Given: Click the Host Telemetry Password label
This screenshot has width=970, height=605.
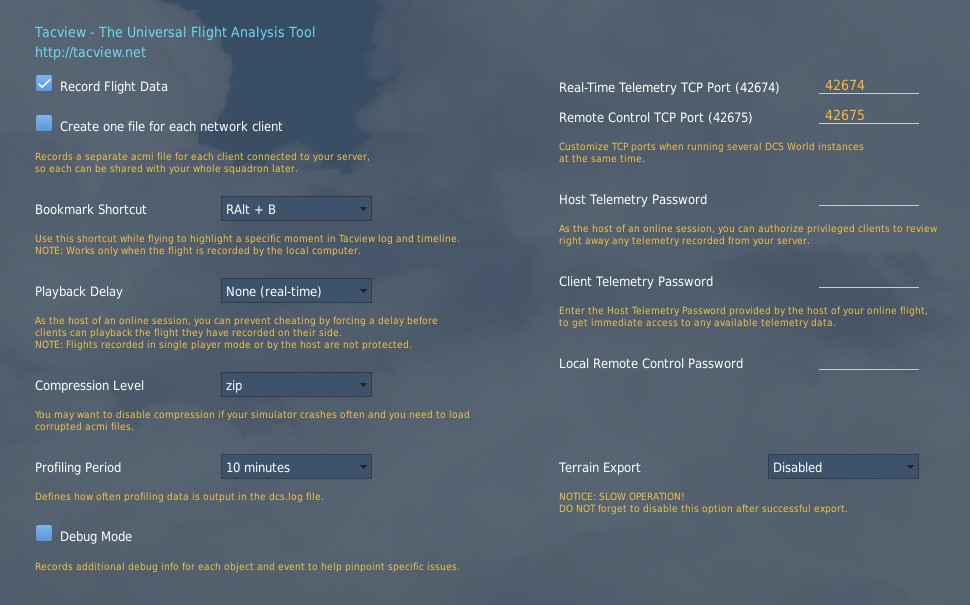Looking at the screenshot, I should coord(633,199).
